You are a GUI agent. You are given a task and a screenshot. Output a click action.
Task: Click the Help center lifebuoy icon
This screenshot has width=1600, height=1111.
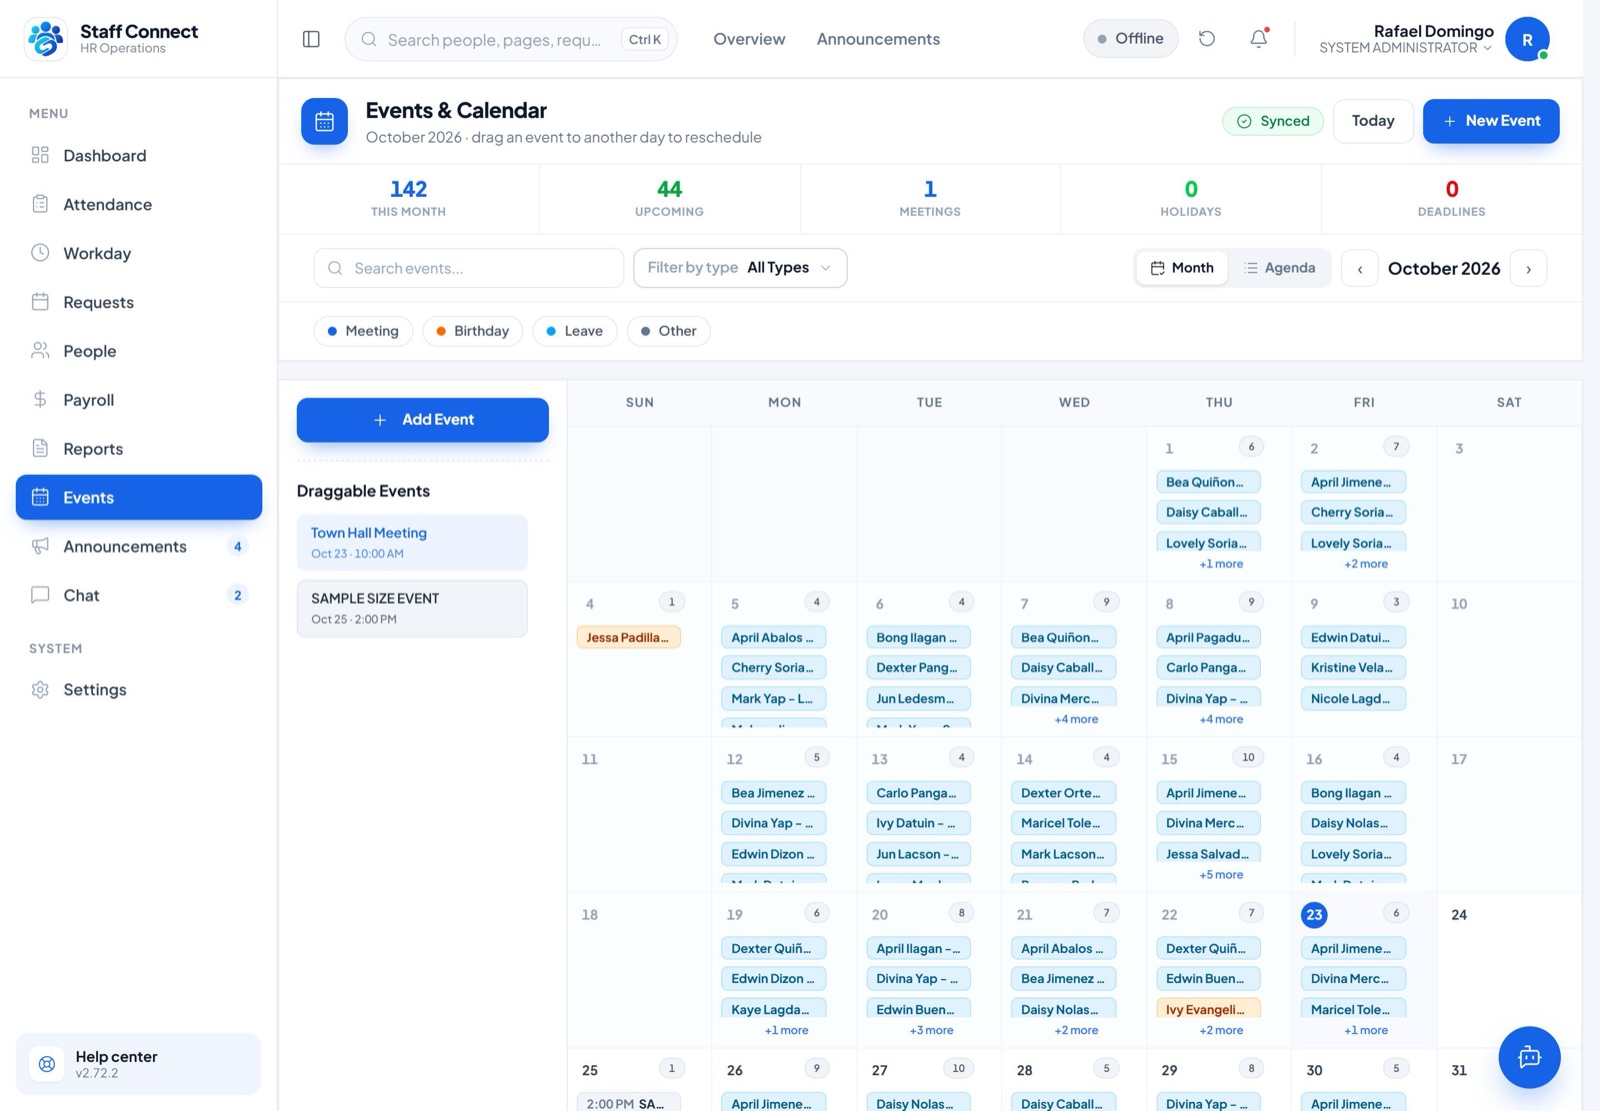tap(47, 1064)
